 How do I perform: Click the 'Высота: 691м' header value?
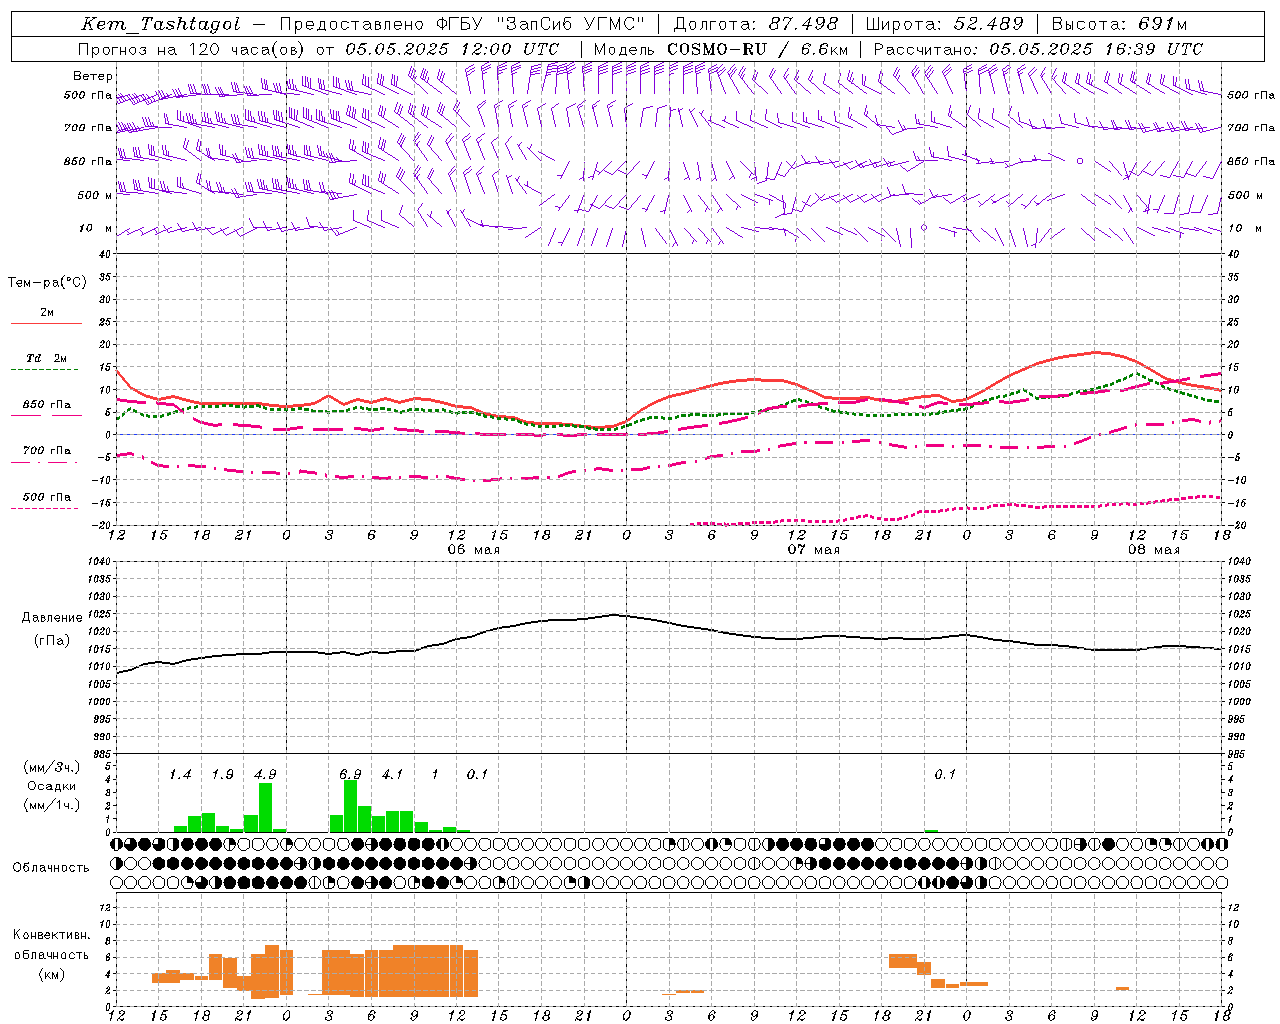click(1119, 24)
